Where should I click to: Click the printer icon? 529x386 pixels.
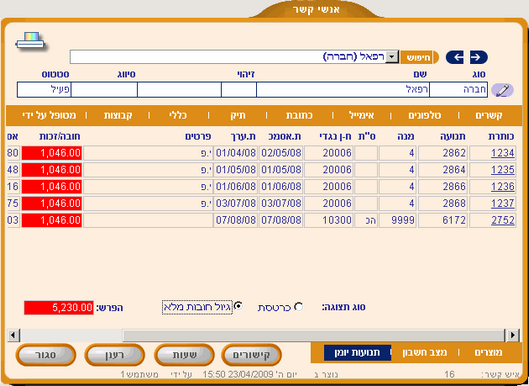click(30, 41)
